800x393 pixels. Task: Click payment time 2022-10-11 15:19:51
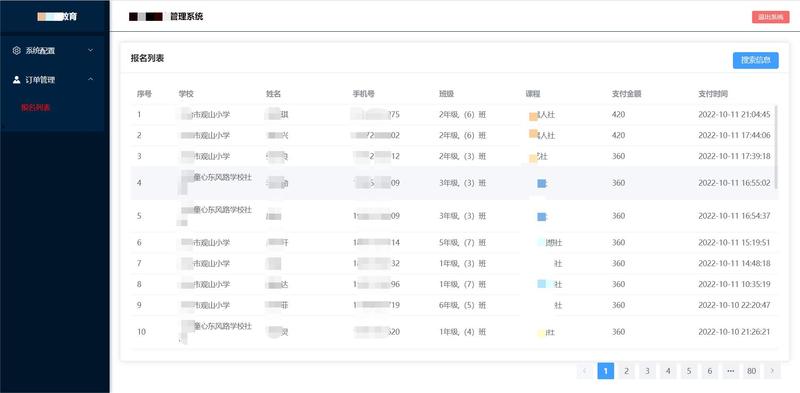tap(734, 242)
